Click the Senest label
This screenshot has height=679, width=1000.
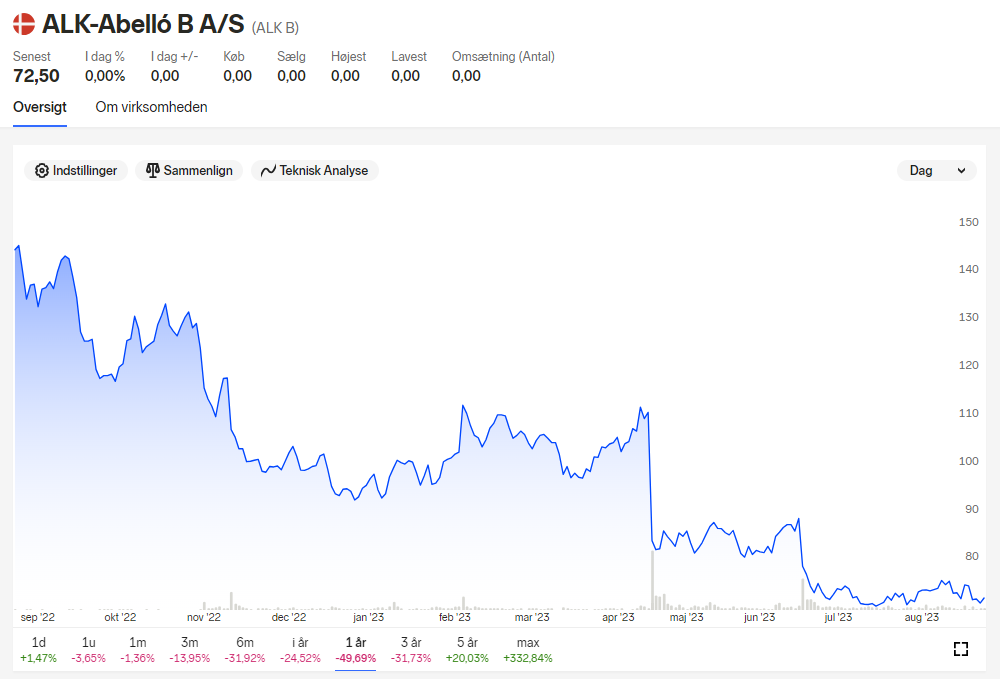pos(32,57)
